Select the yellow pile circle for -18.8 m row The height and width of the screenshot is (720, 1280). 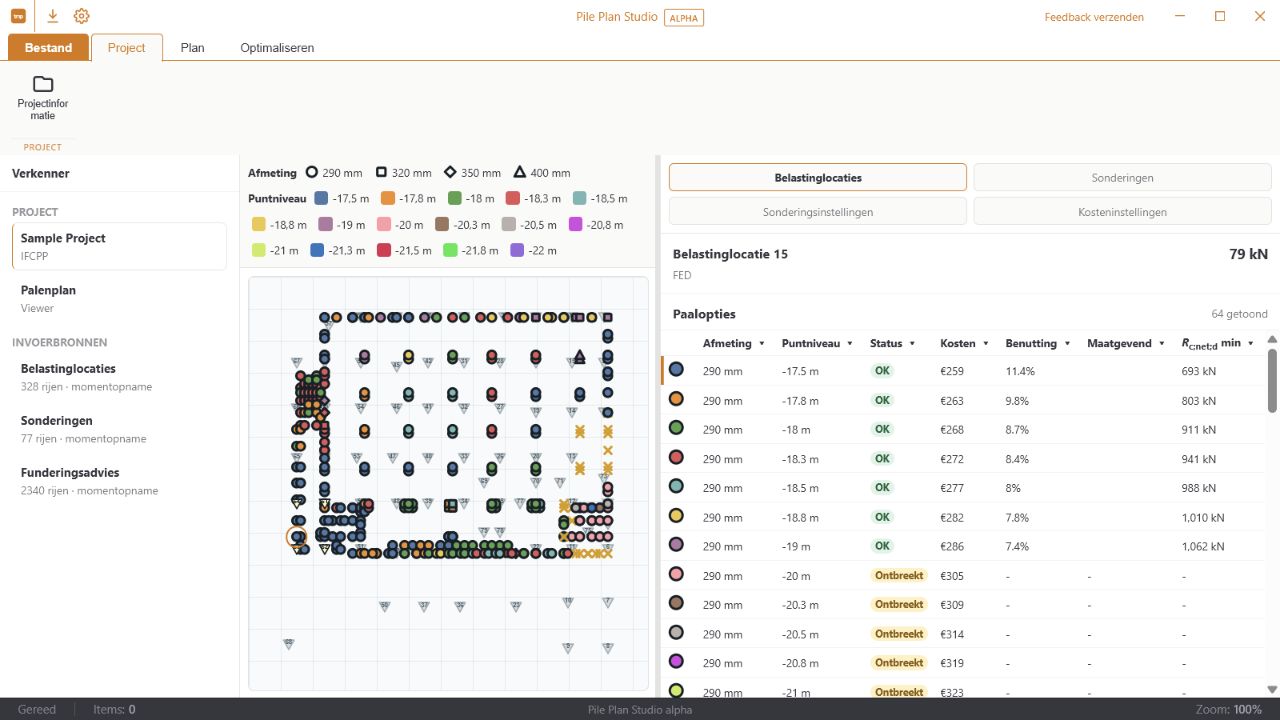[676, 516]
